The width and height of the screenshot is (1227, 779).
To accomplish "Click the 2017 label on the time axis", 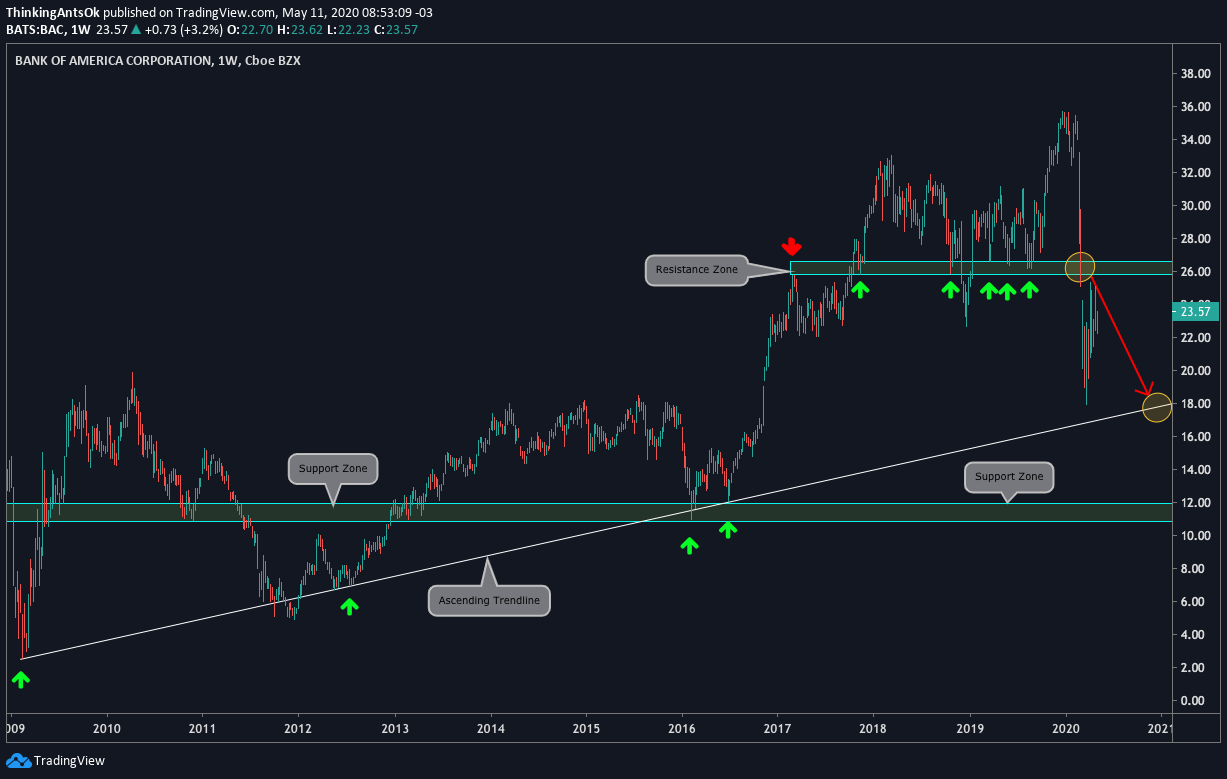I will [x=778, y=728].
